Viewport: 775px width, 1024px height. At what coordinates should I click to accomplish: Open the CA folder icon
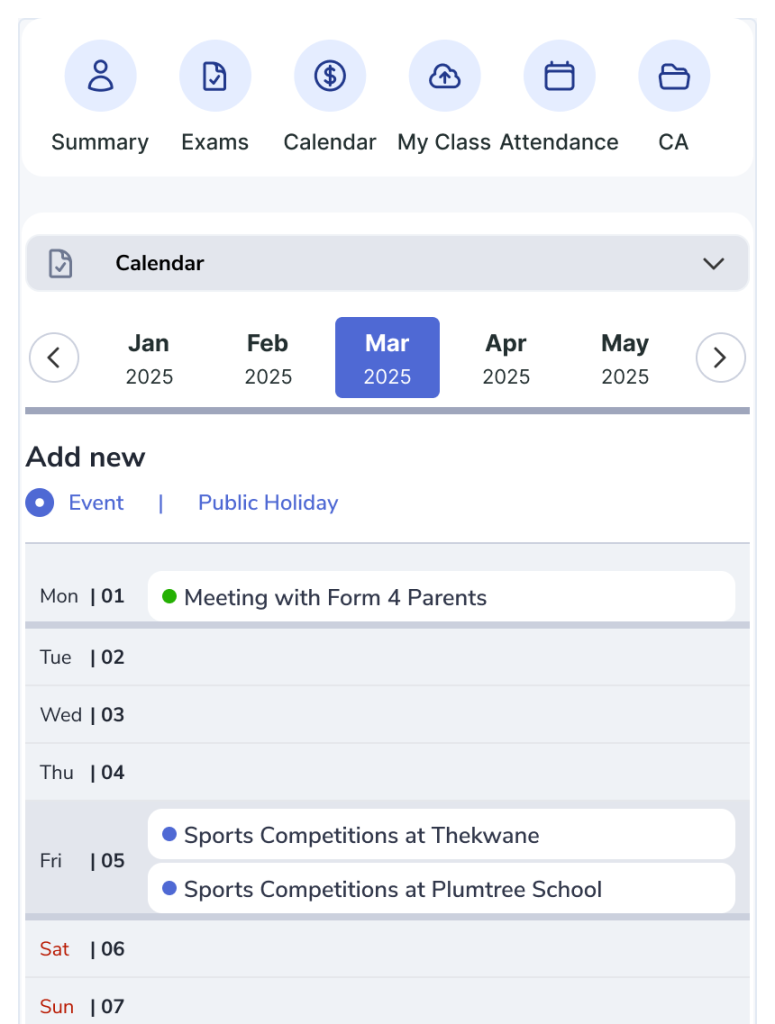point(674,76)
